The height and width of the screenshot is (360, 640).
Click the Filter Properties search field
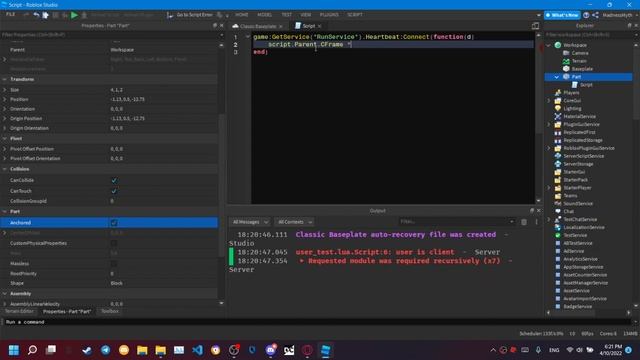[x=110, y=35]
